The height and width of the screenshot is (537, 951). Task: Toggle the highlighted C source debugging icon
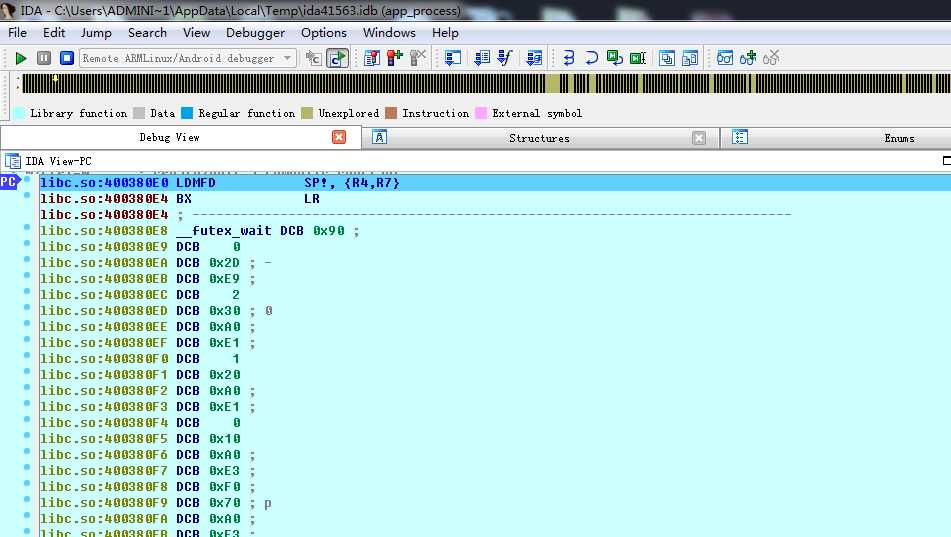(x=337, y=58)
